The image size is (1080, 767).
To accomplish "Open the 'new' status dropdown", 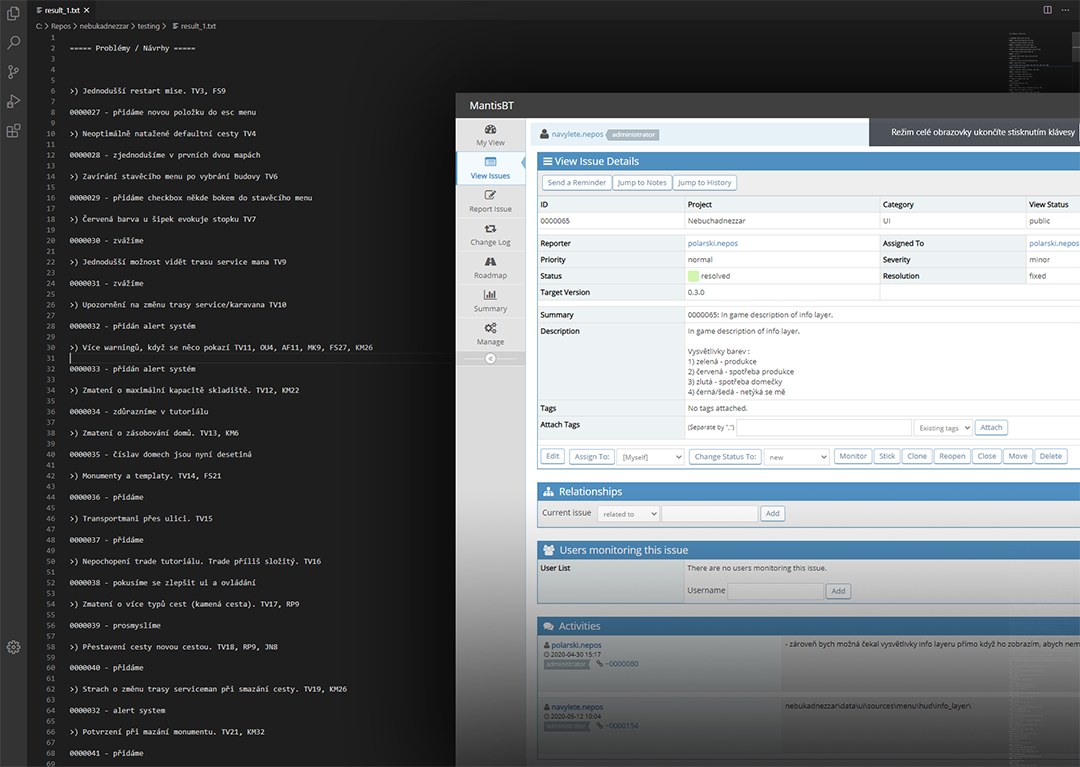I will coord(796,456).
